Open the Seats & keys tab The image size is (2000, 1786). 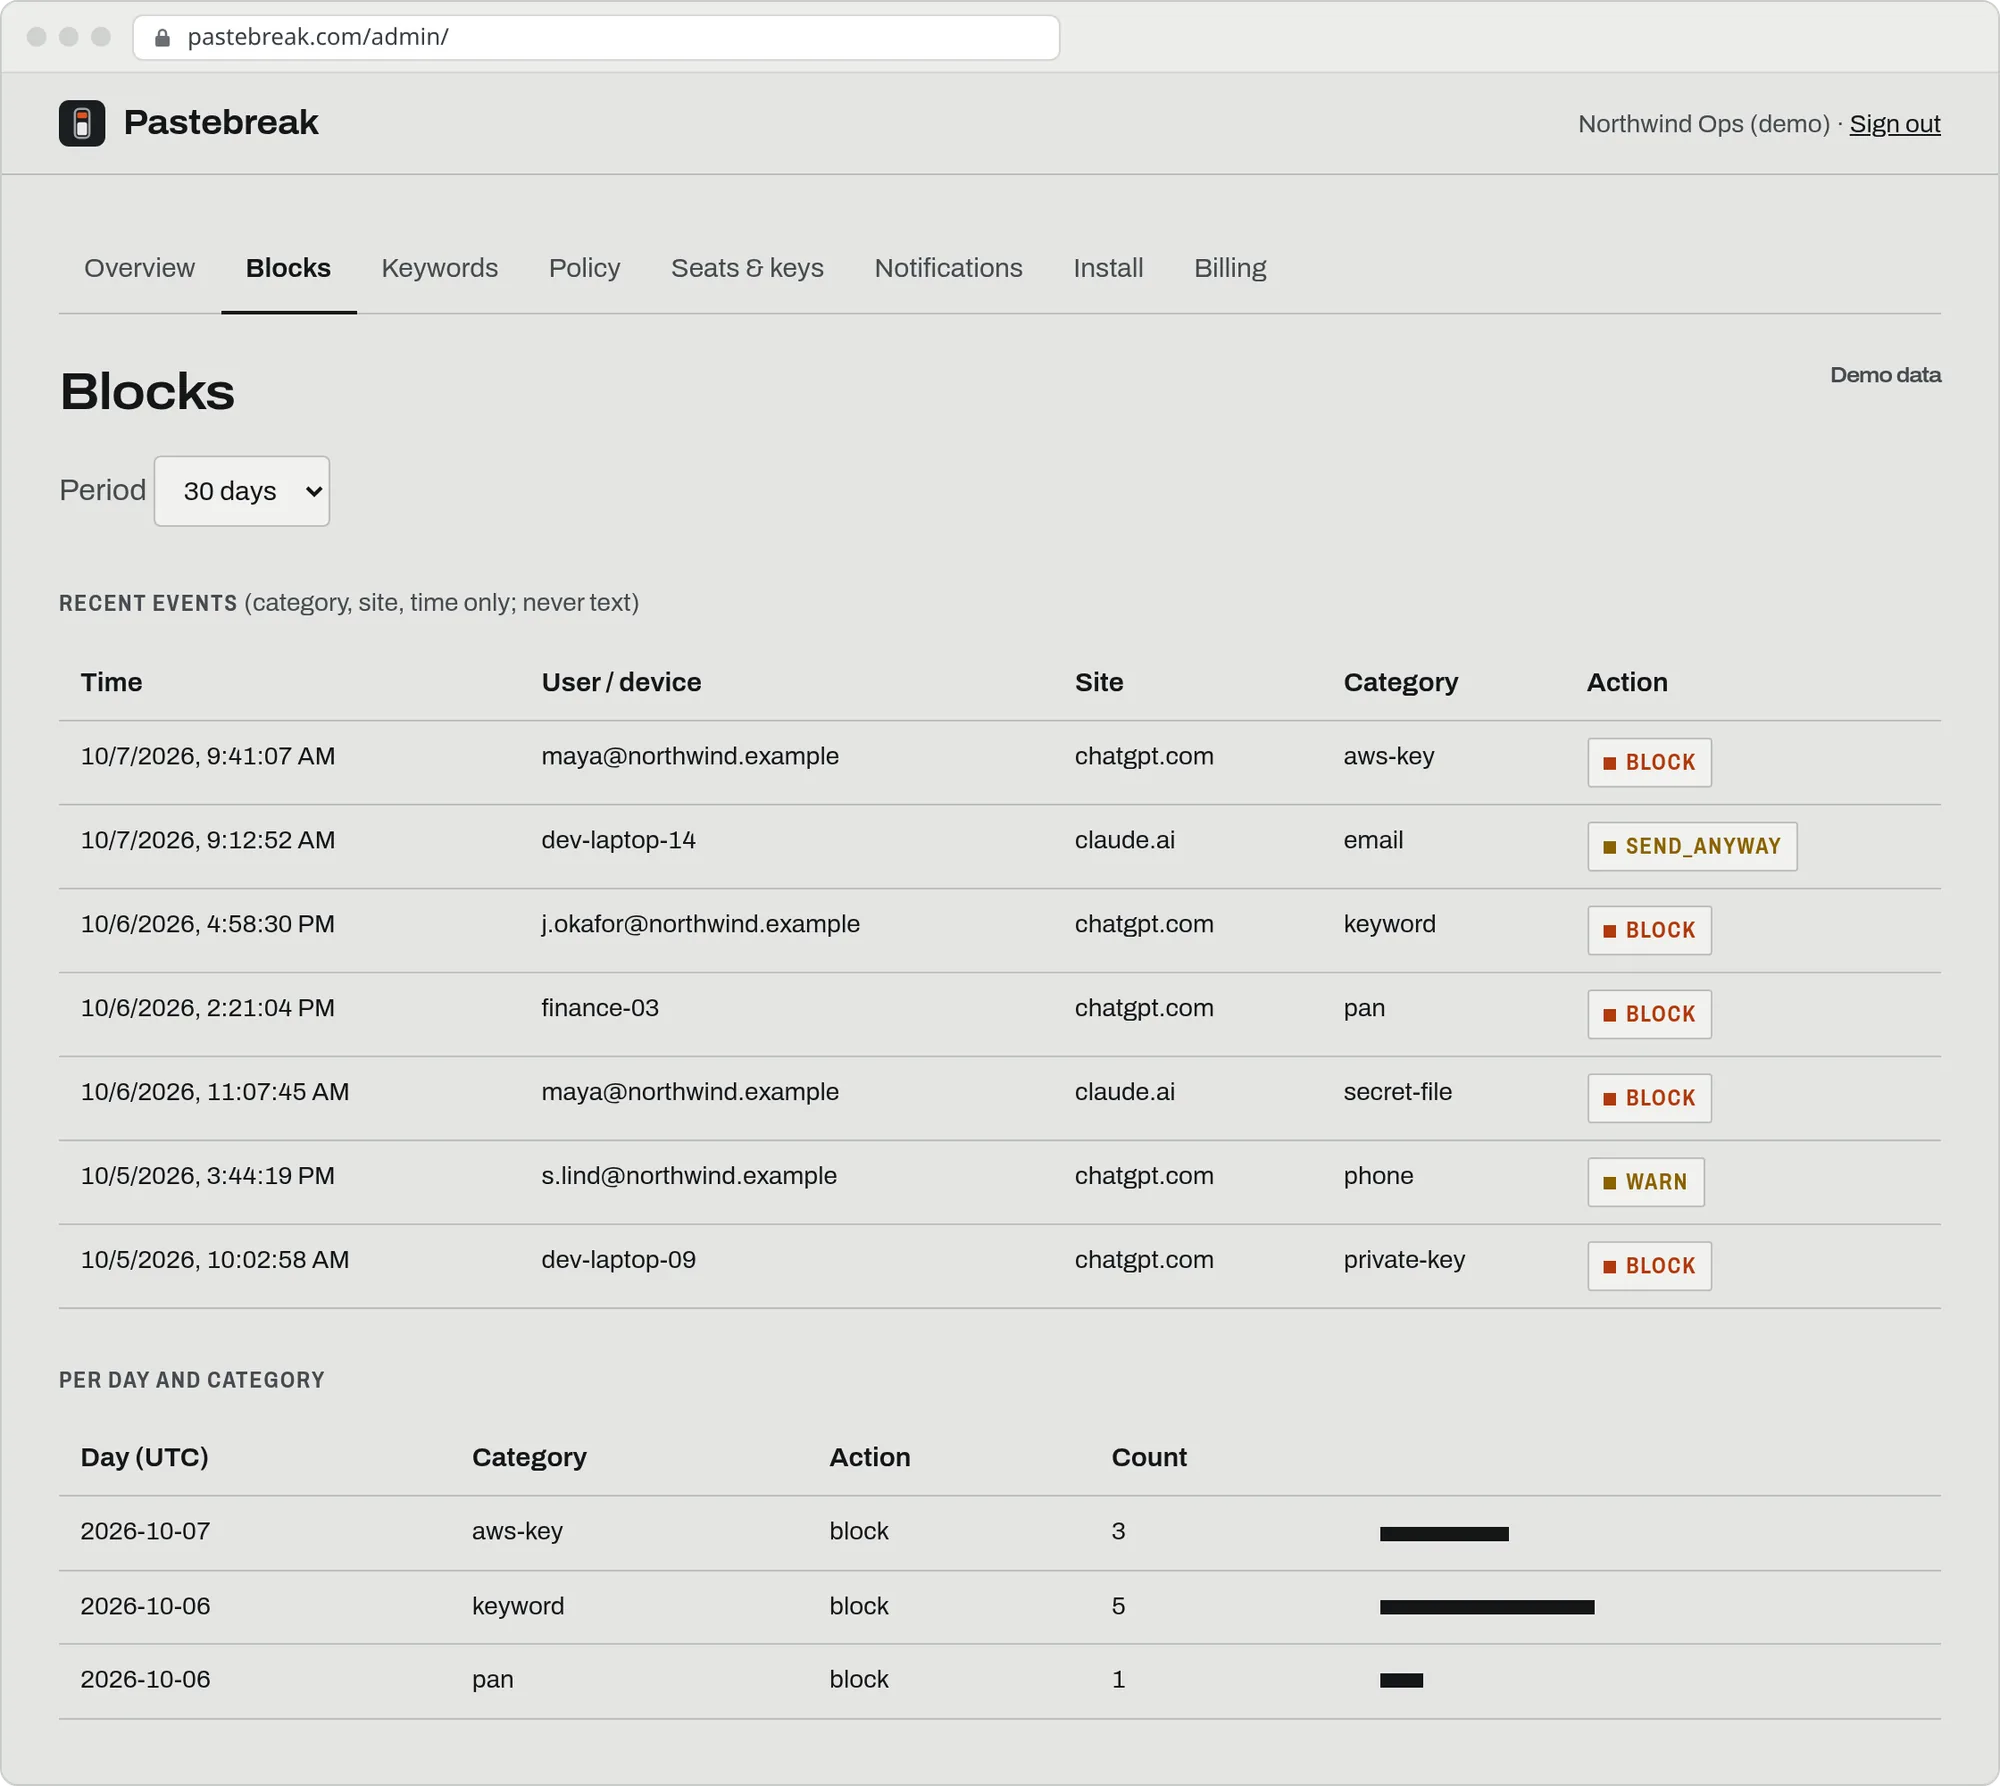747,268
